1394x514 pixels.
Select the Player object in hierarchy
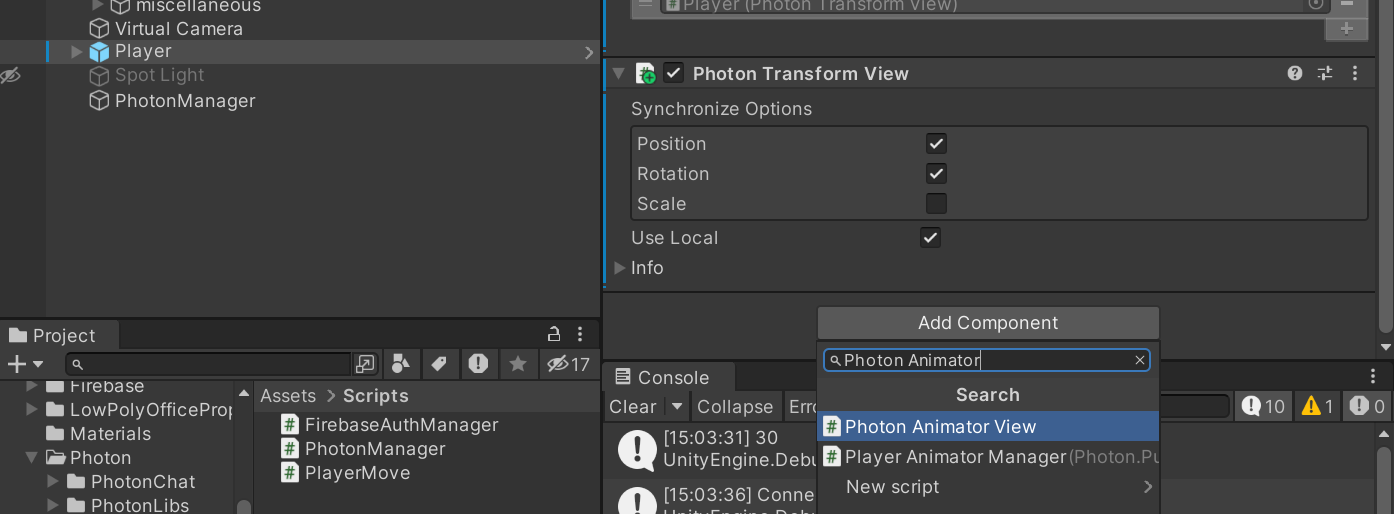coord(143,51)
